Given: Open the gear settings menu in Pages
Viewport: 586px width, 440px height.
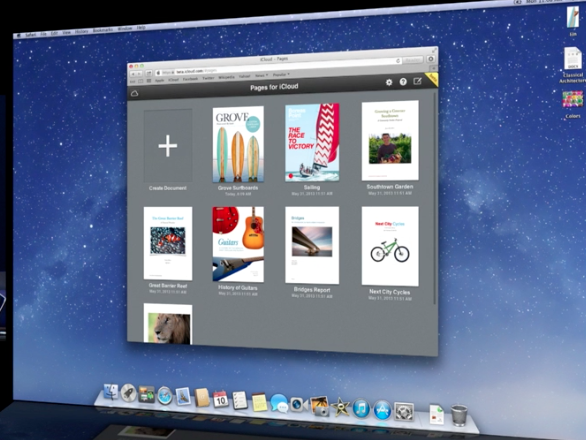Looking at the screenshot, I should click(389, 82).
